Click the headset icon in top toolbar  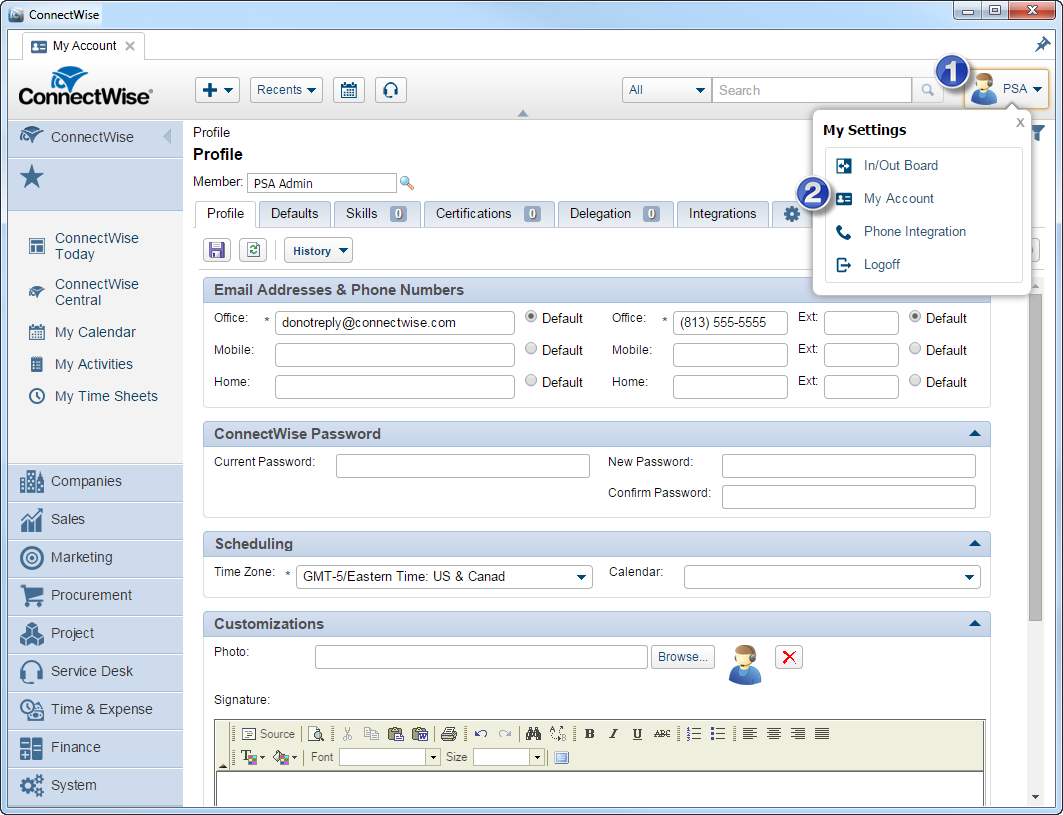pyautogui.click(x=390, y=90)
